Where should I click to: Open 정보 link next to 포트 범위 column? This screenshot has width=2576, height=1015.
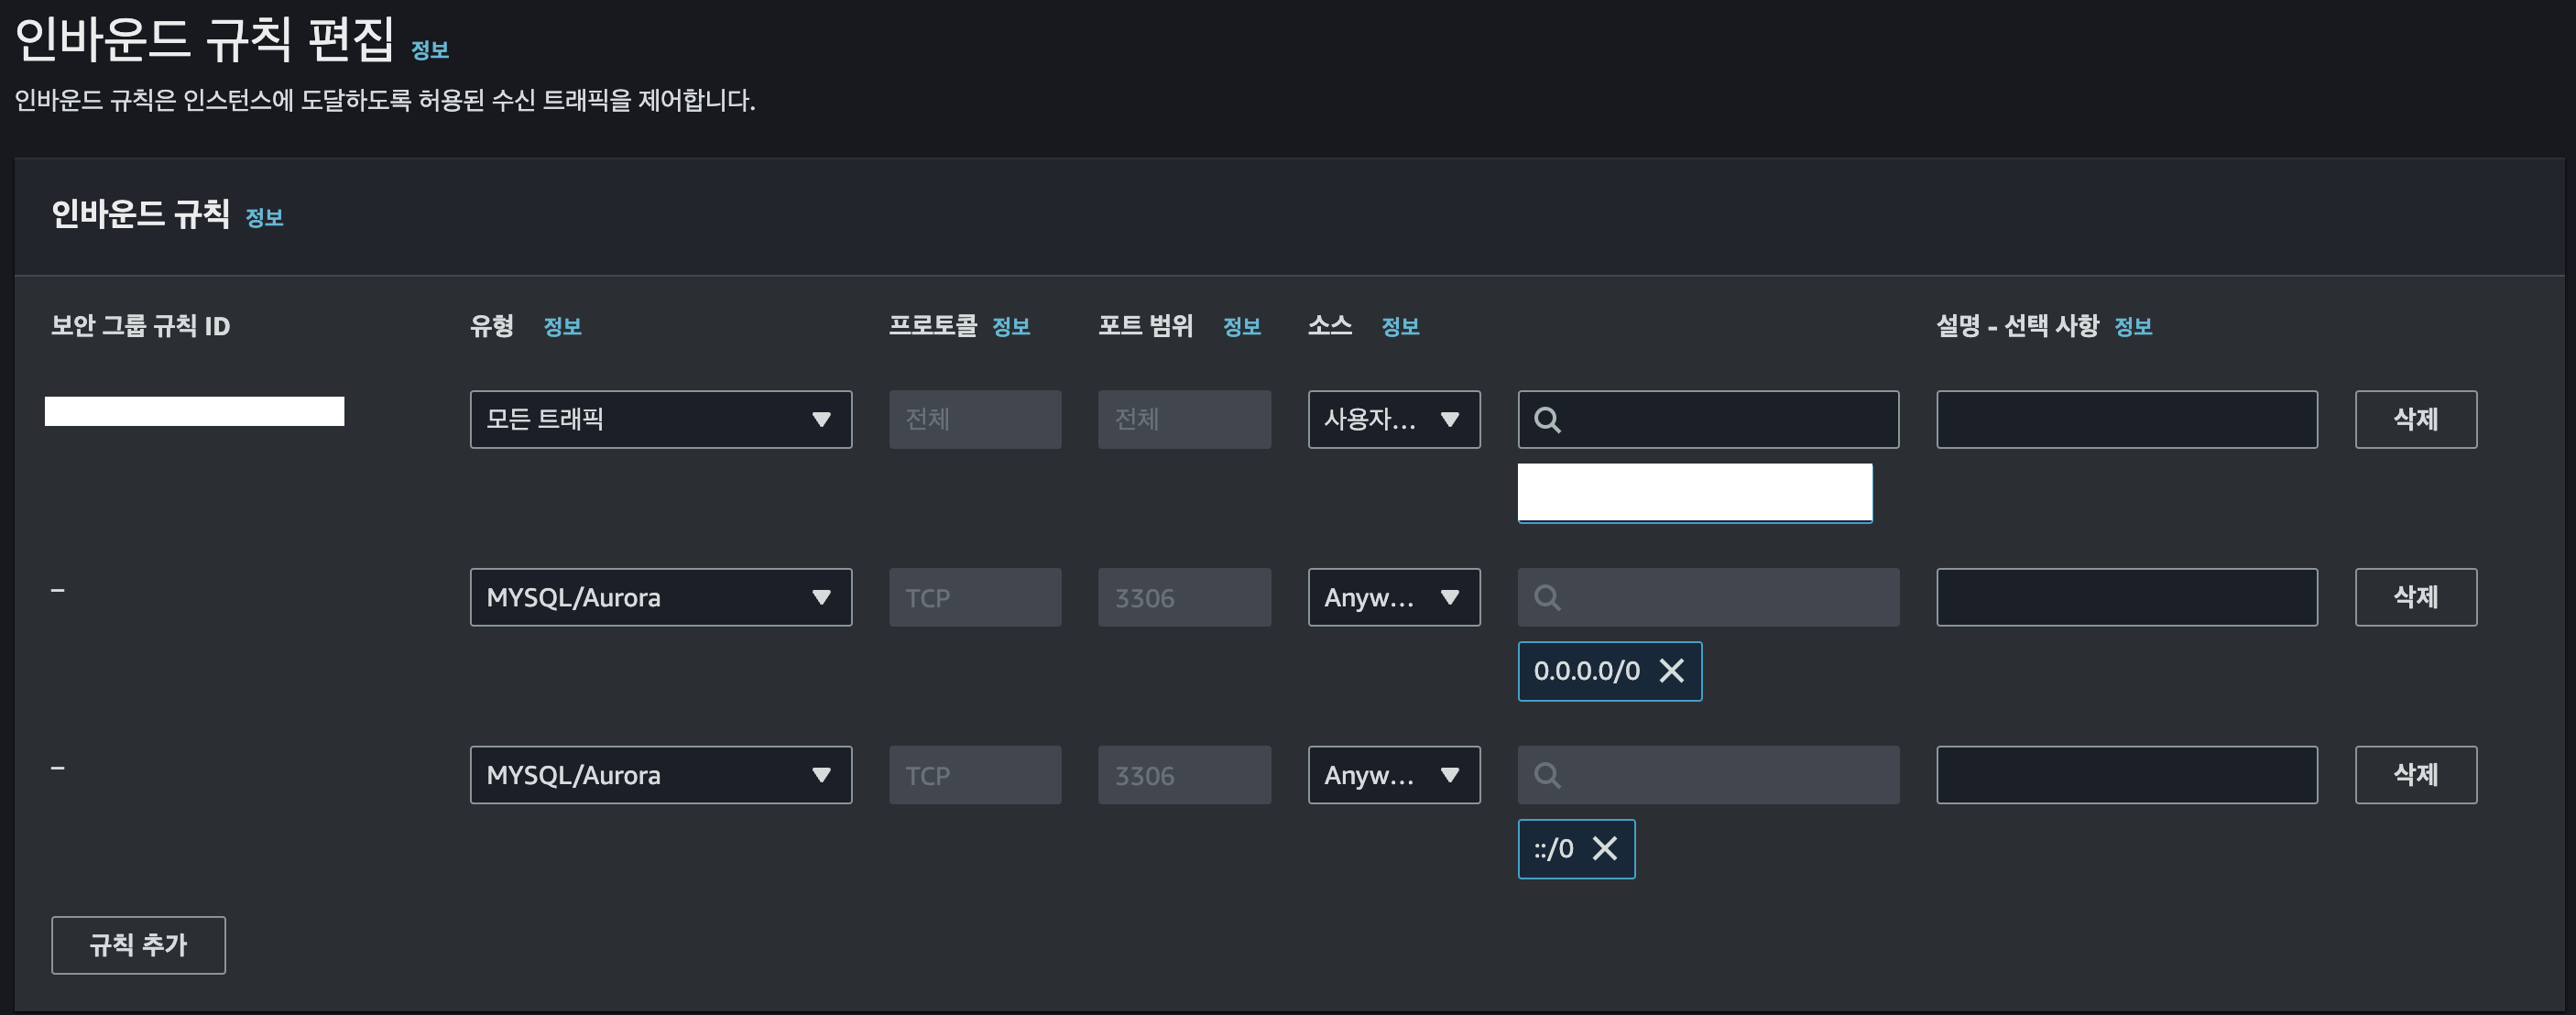pos(1242,326)
